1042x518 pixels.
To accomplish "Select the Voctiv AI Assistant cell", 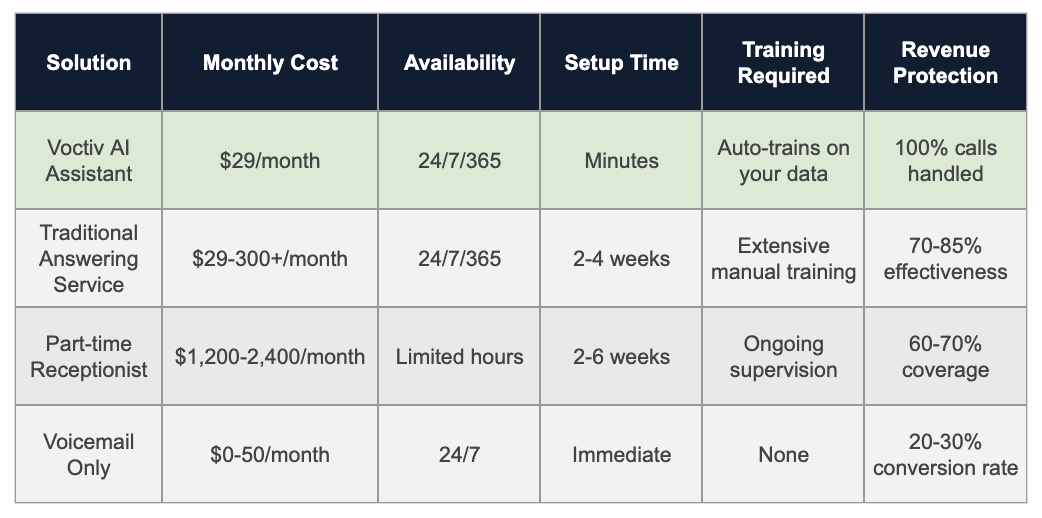I will (x=89, y=160).
